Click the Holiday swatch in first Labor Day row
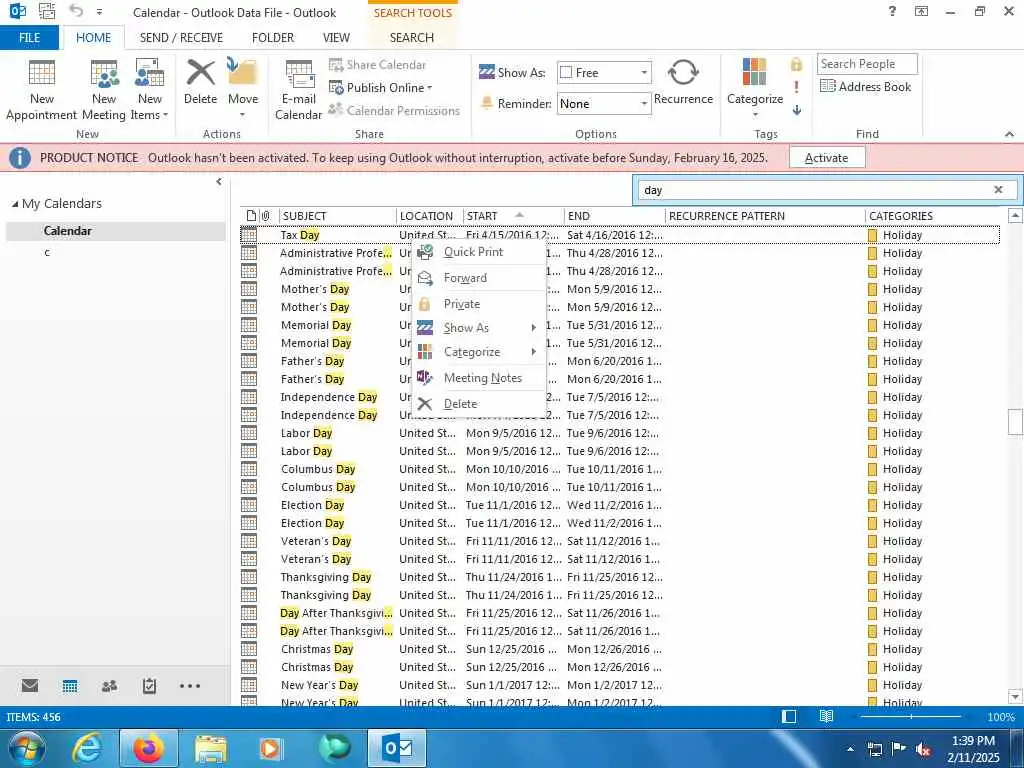The height and width of the screenshot is (768, 1024). 872,433
